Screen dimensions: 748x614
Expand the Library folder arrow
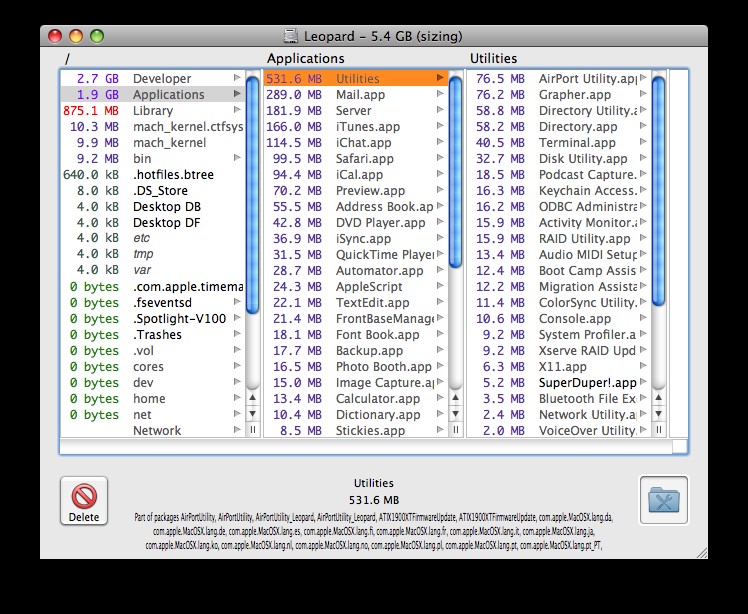pyautogui.click(x=237, y=110)
